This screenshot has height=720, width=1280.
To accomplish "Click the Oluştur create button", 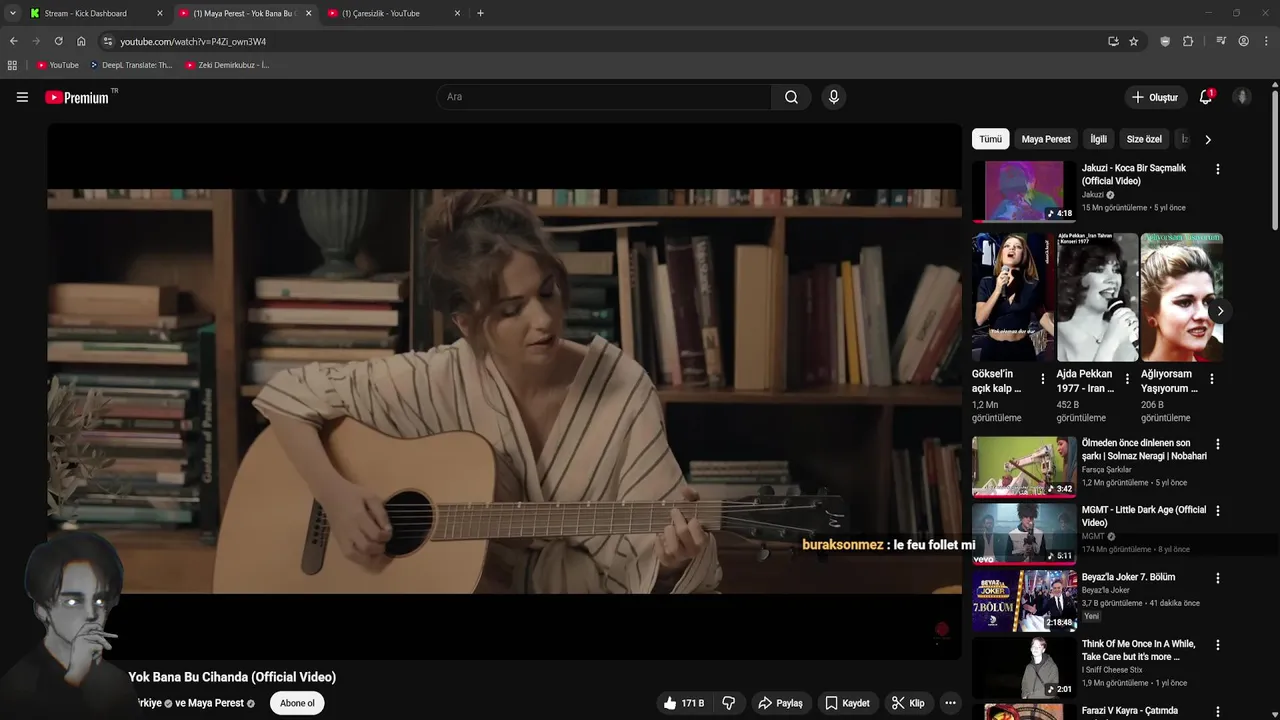I will point(1154,97).
